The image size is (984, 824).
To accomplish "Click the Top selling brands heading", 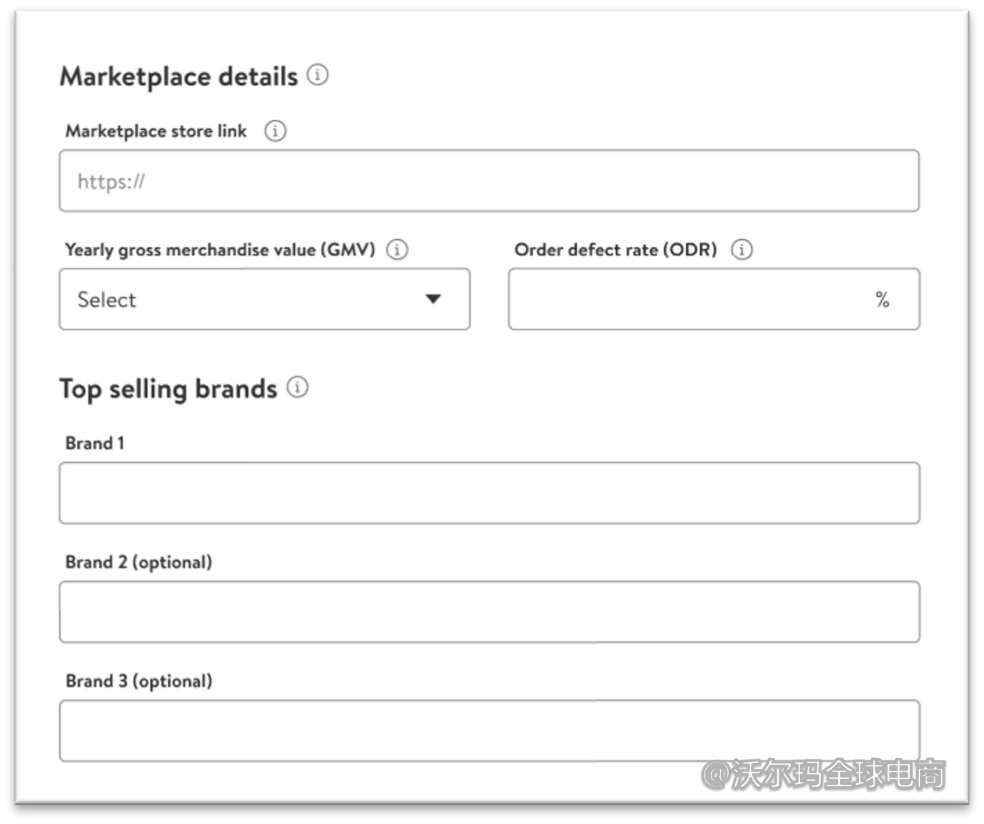I will point(166,389).
